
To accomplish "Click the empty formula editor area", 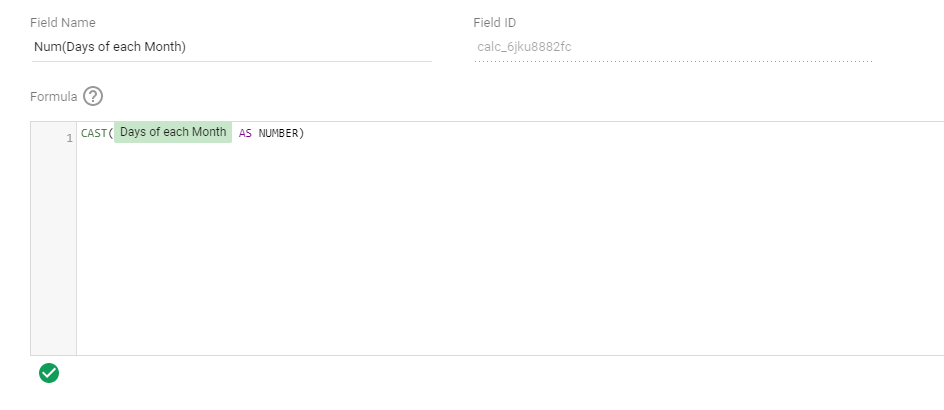I will click(x=500, y=250).
